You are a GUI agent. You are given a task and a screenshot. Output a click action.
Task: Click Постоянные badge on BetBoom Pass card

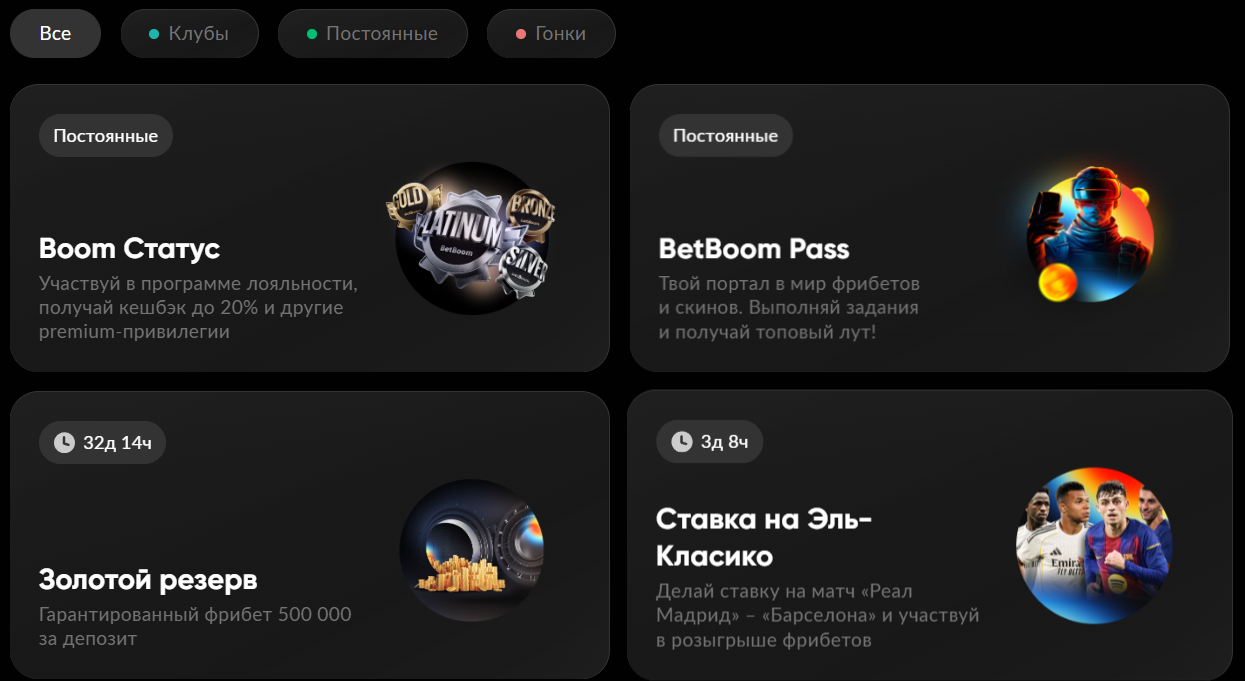coord(726,136)
